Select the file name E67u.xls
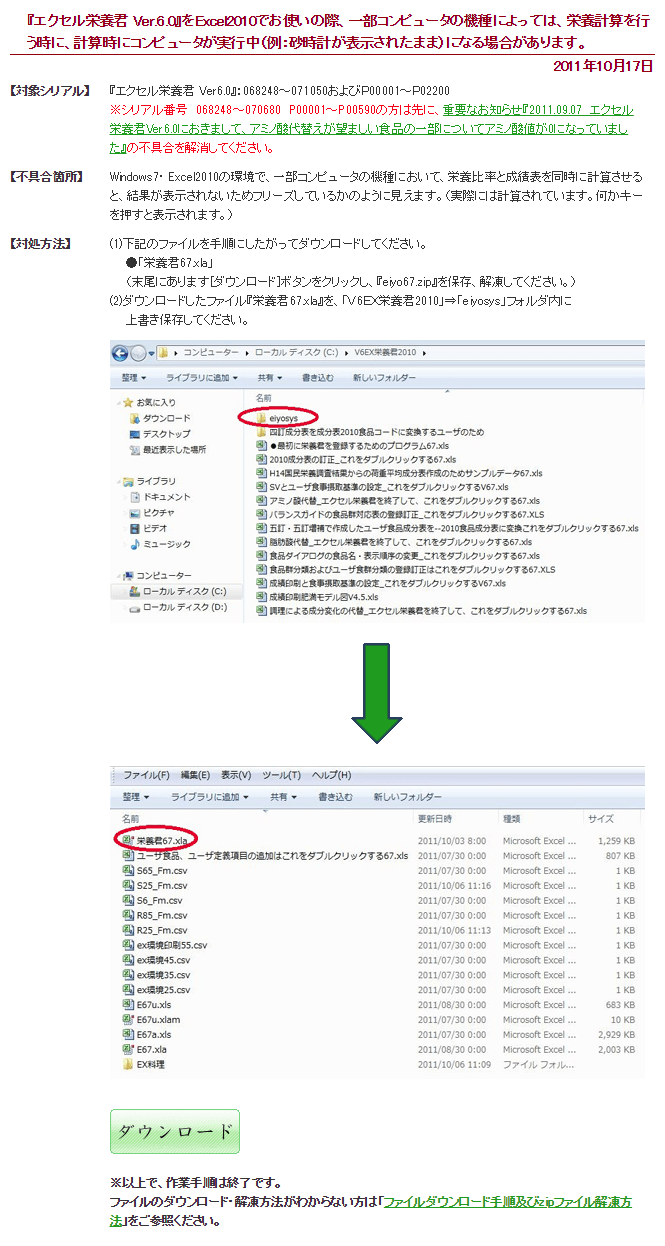The height and width of the screenshot is (1246, 665). tap(154, 1005)
